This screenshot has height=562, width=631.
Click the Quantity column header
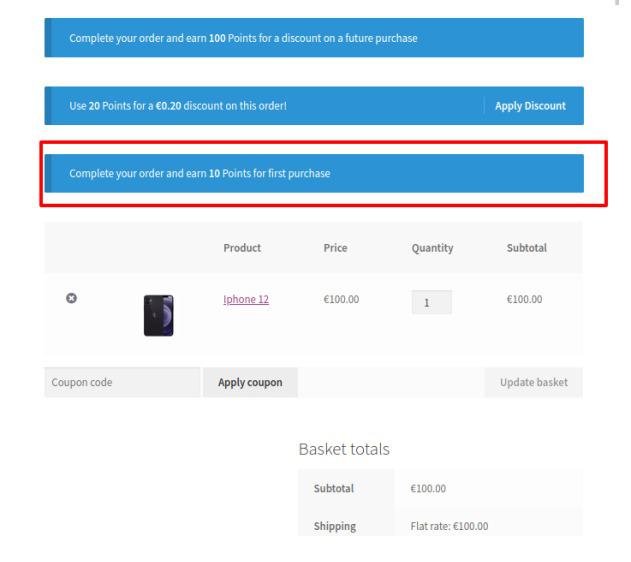pyautogui.click(x=432, y=248)
